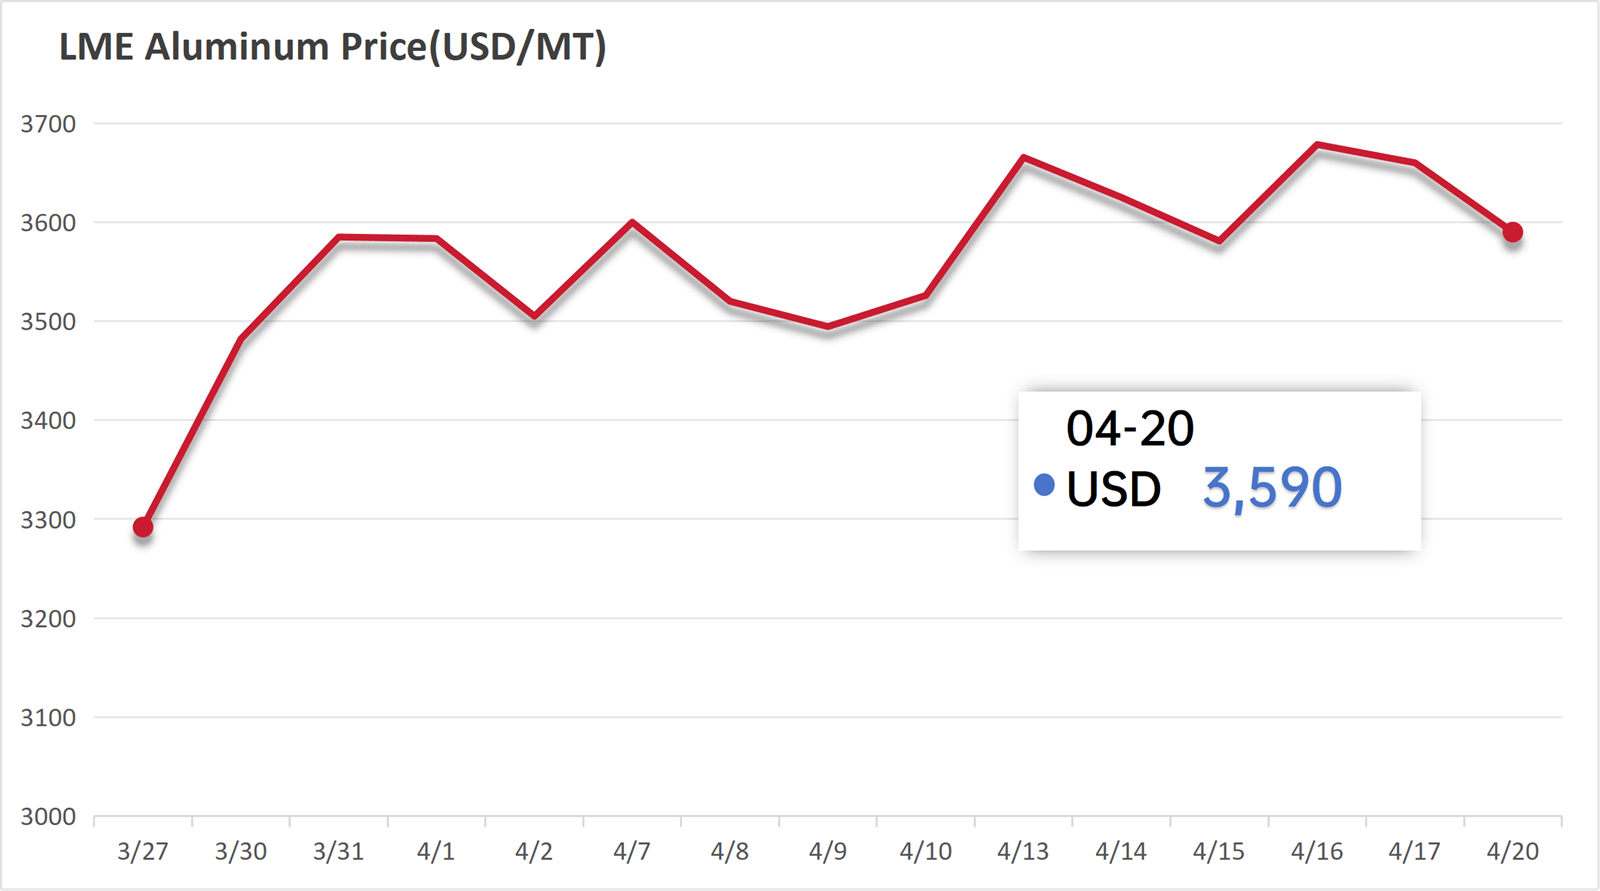Select the 04-20 date in the tooltip
This screenshot has width=1600, height=891.
click(x=1130, y=429)
